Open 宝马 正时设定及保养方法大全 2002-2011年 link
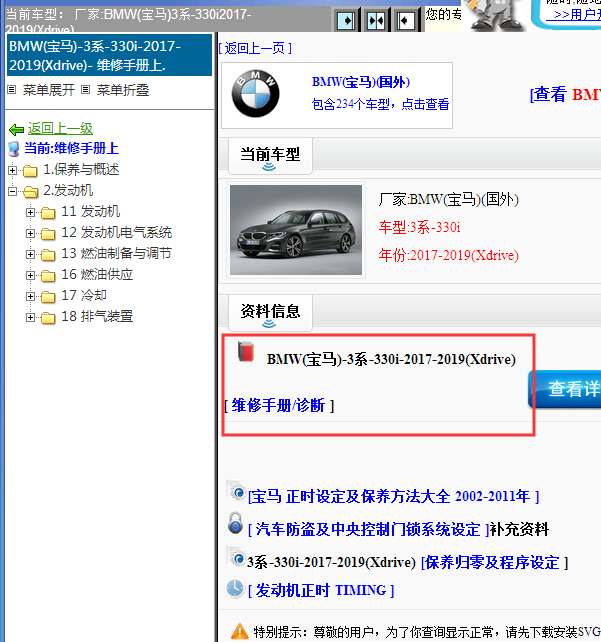Image resolution: width=601 pixels, height=642 pixels. pos(393,496)
